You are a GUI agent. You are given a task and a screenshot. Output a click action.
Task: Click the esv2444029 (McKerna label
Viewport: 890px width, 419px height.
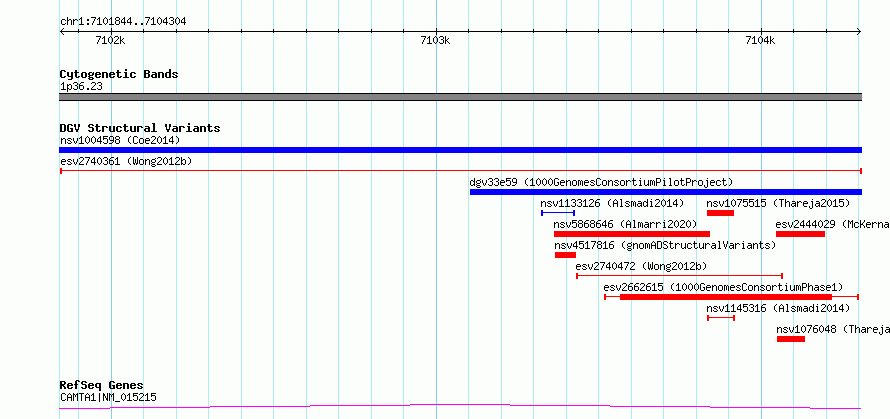pos(832,224)
